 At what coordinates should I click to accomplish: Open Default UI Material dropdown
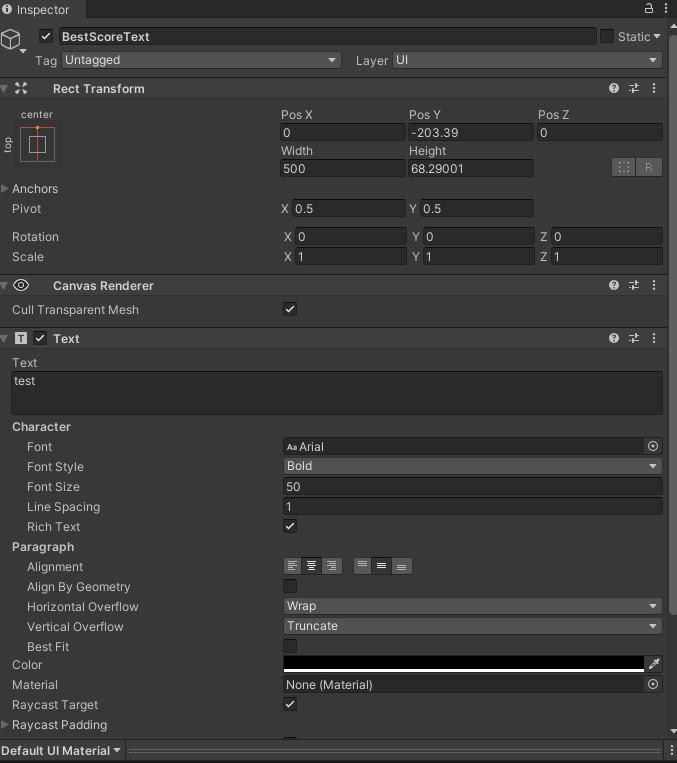coord(61,750)
